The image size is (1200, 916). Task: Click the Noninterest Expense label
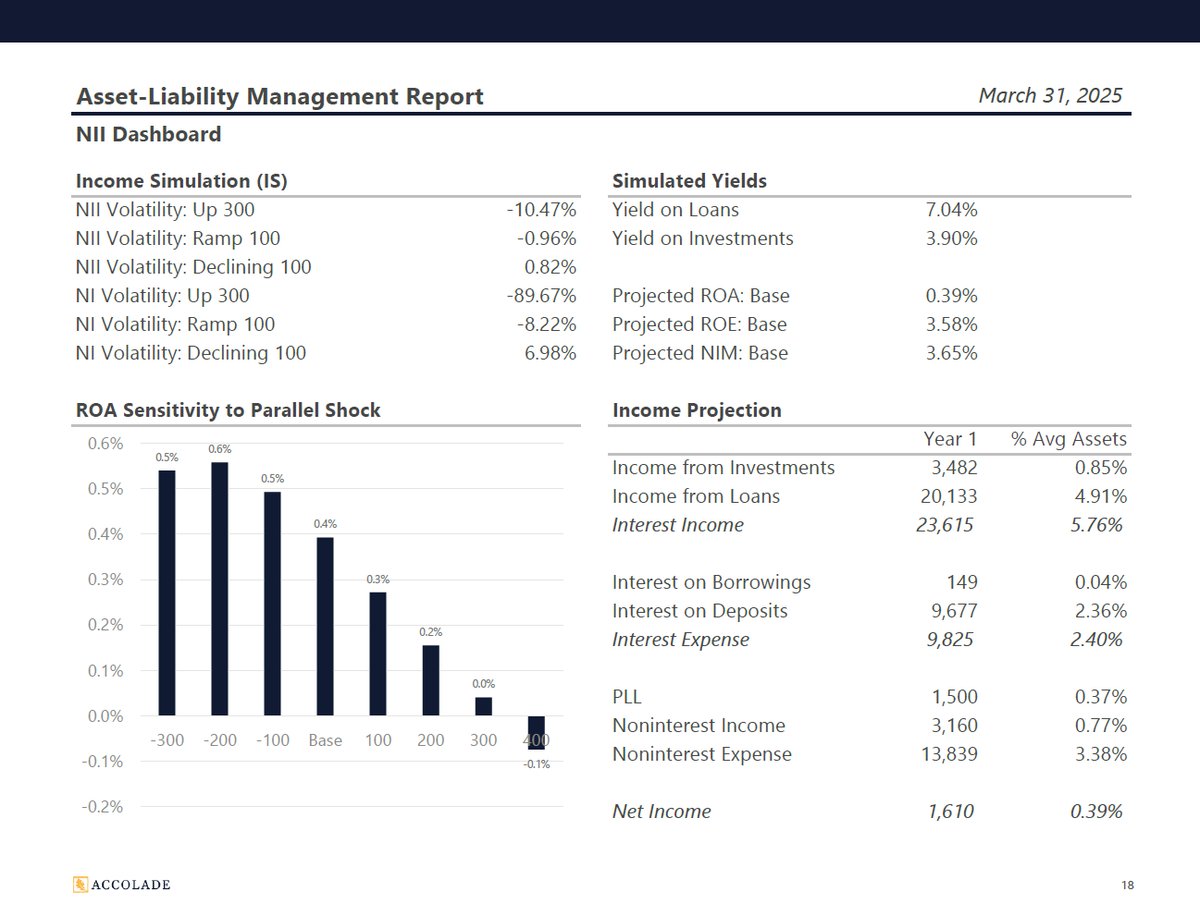point(702,754)
